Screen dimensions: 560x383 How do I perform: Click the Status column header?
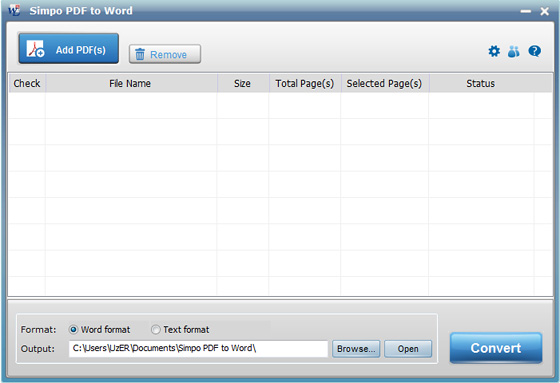coord(481,83)
